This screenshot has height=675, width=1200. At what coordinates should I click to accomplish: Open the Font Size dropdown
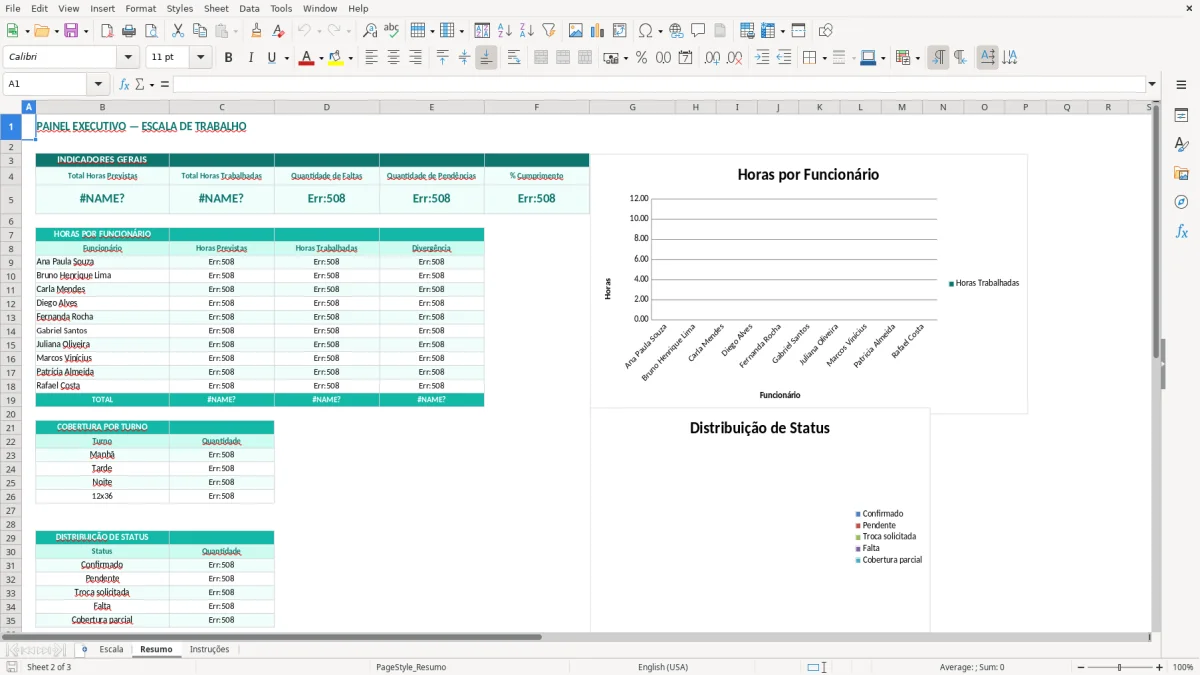[200, 58]
